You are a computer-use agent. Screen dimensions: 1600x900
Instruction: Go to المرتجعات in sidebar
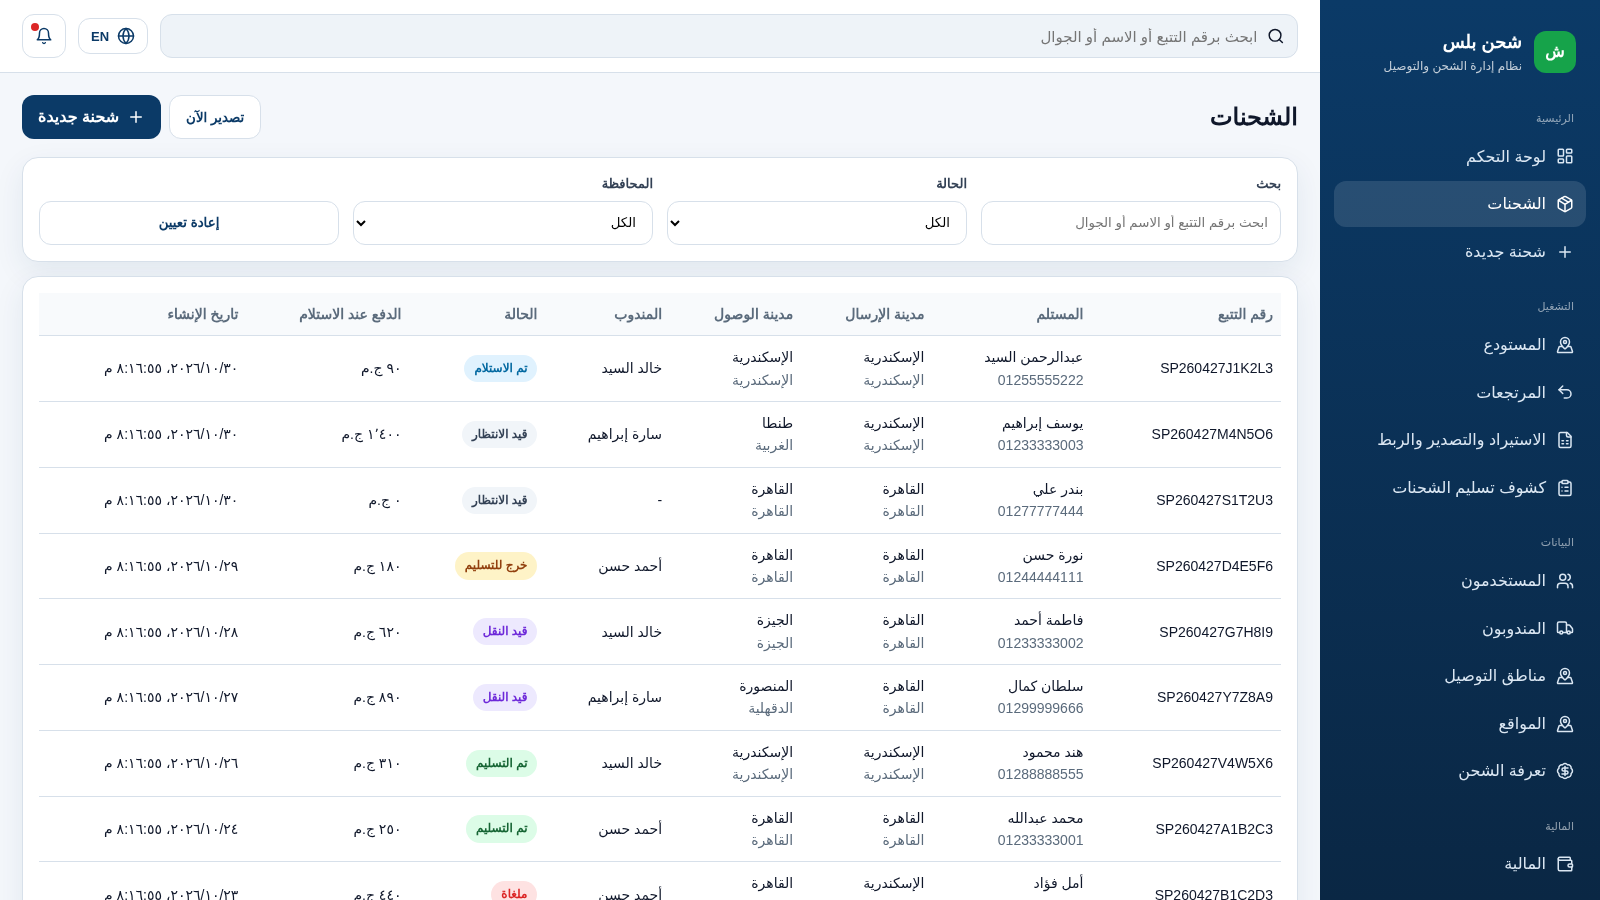pyautogui.click(x=1460, y=393)
